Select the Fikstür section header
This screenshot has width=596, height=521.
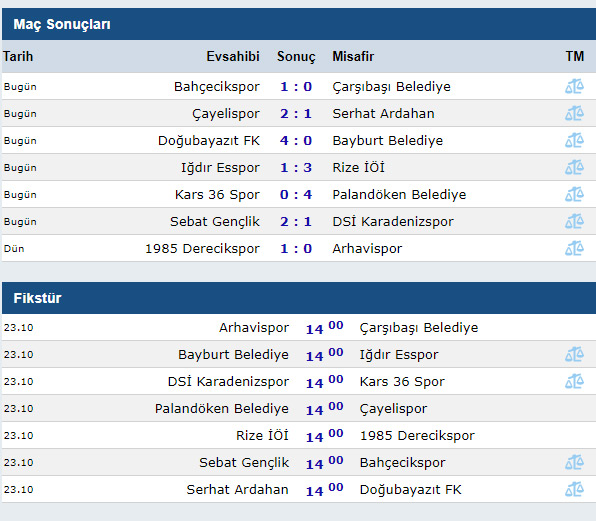(299, 298)
